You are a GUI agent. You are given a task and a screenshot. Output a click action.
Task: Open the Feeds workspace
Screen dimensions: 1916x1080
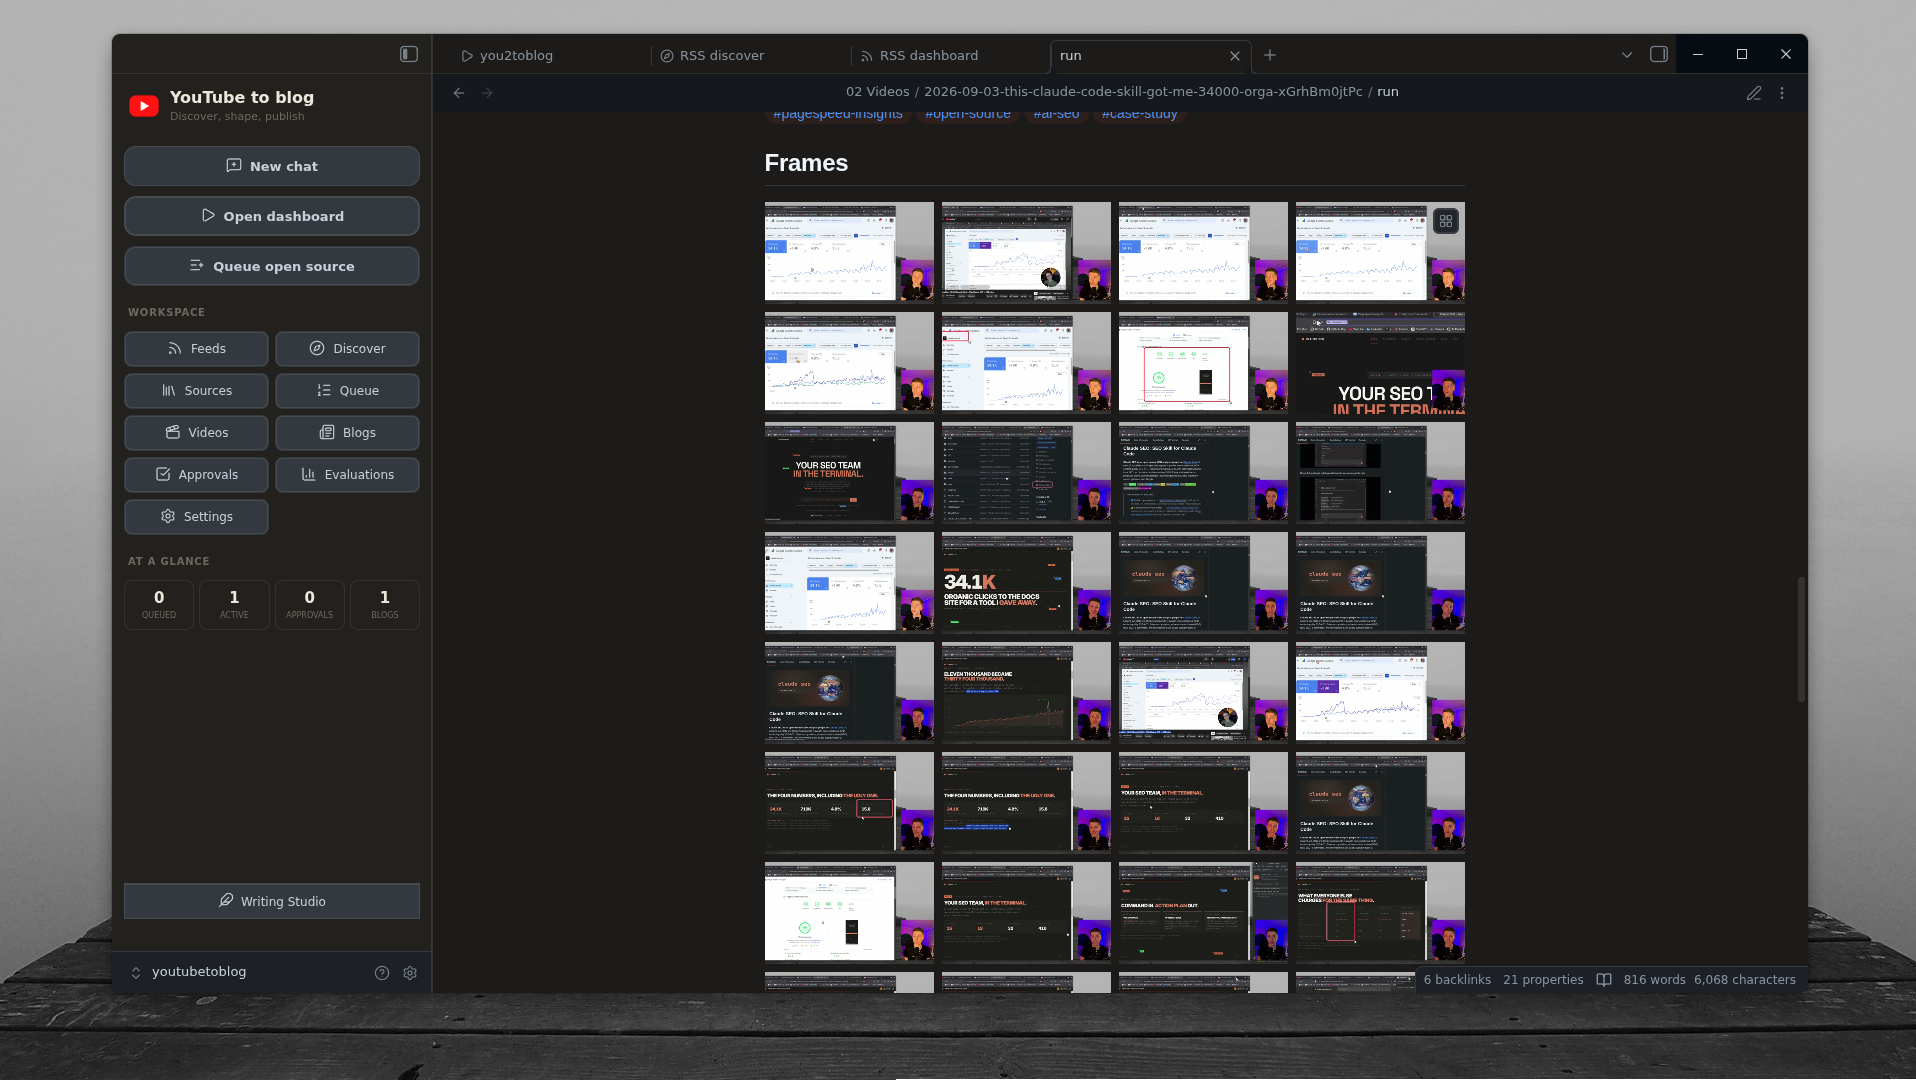[196, 349]
